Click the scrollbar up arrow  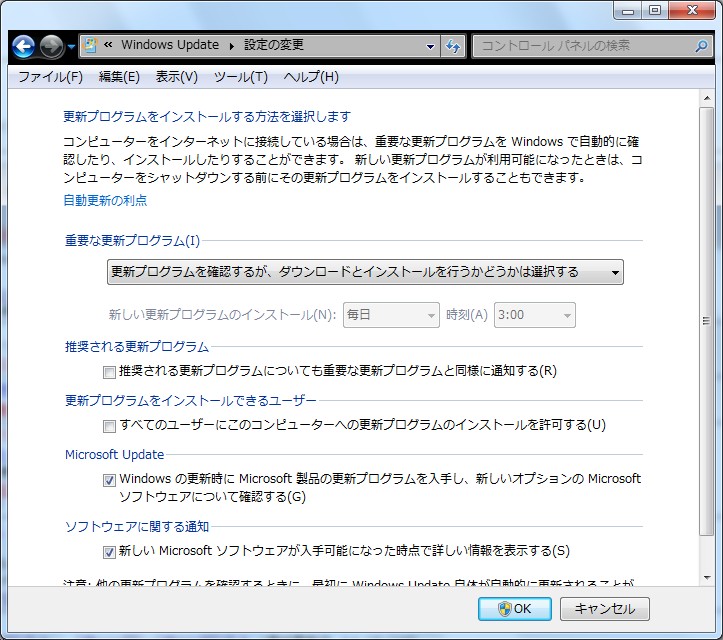[x=706, y=98]
